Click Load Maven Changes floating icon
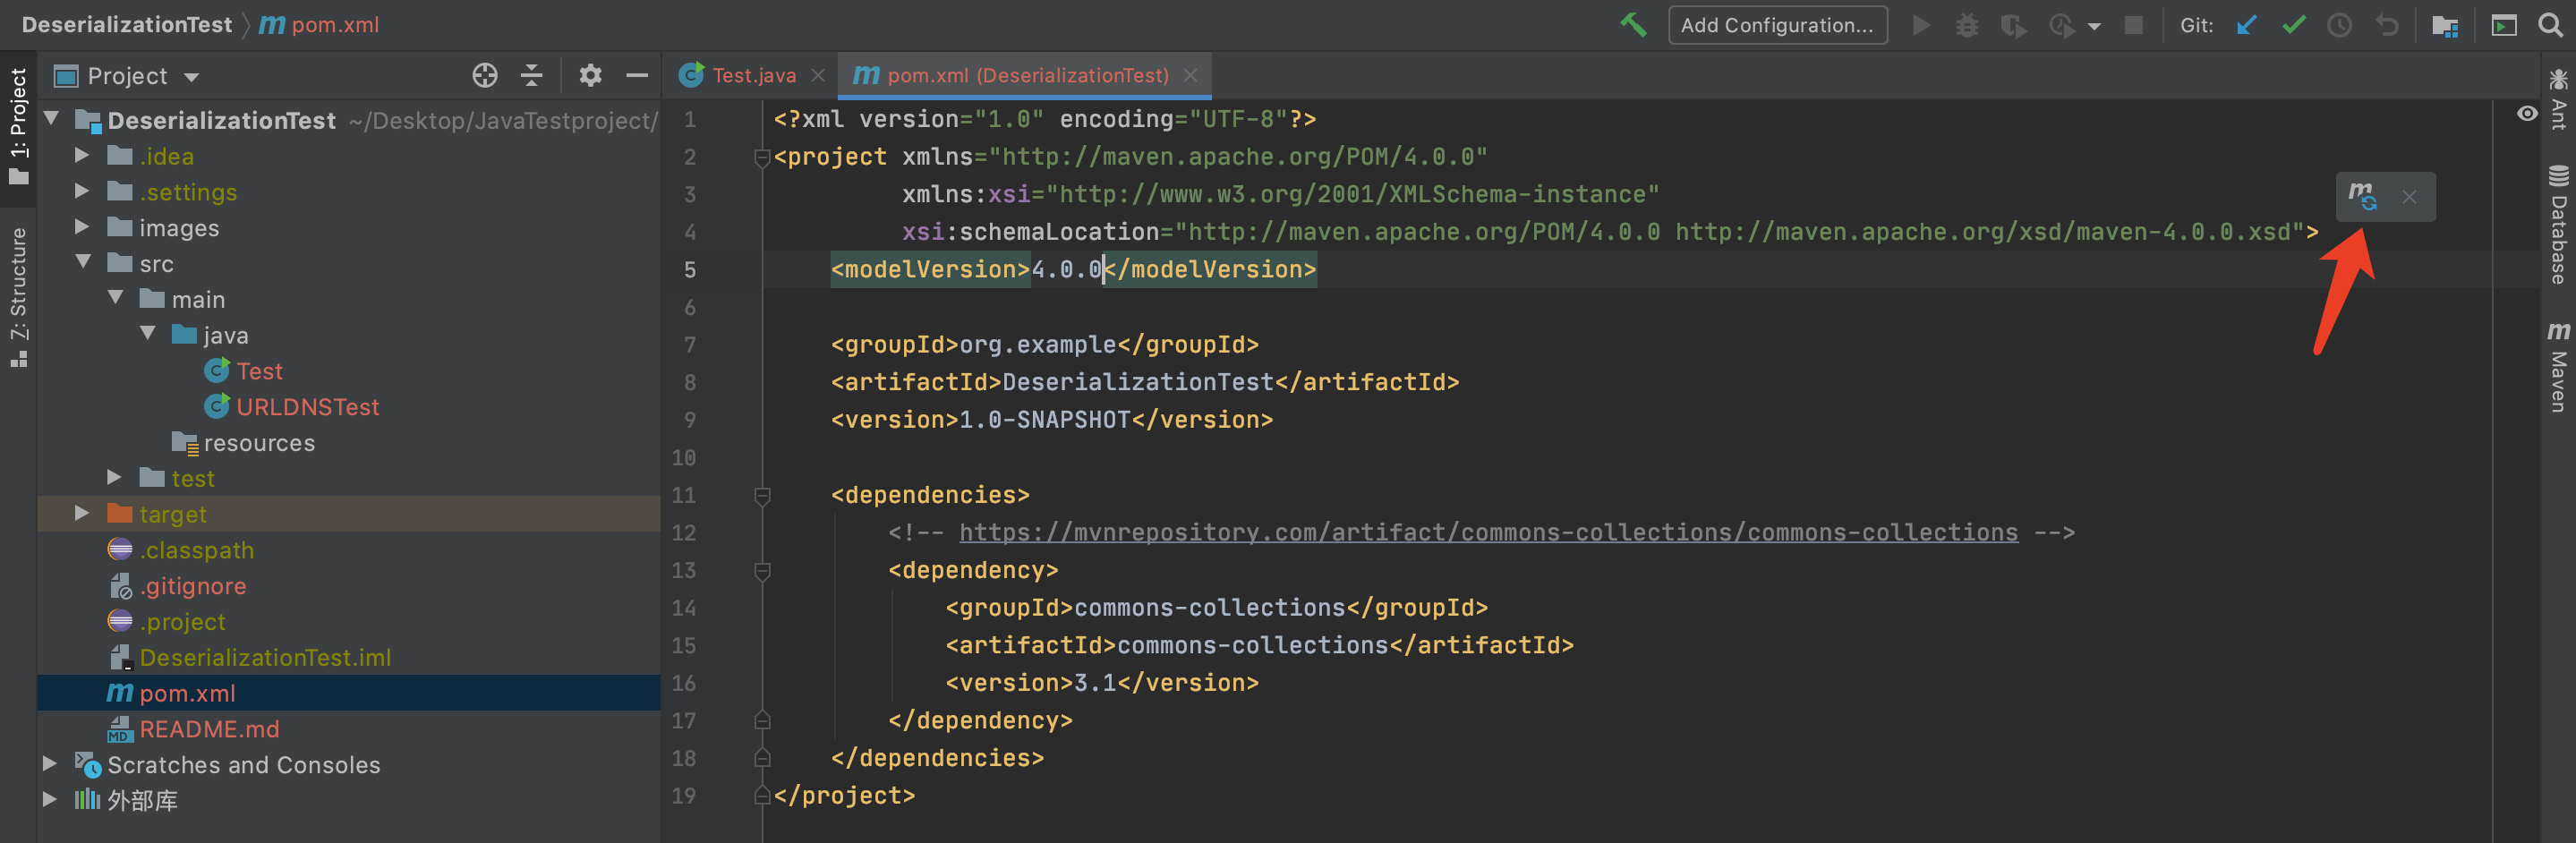Screen dimensions: 2576x843 [2363, 196]
